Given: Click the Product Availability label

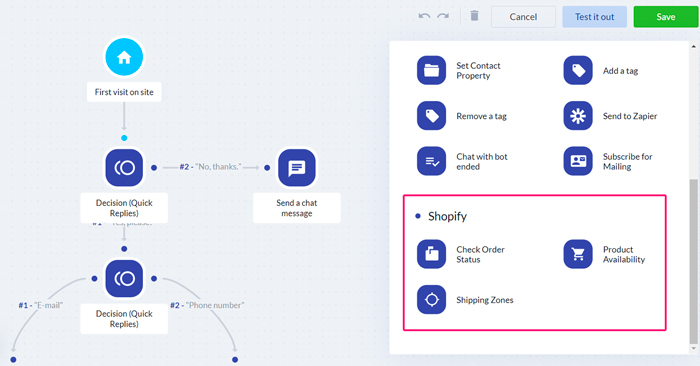Looking at the screenshot, I should 624,254.
